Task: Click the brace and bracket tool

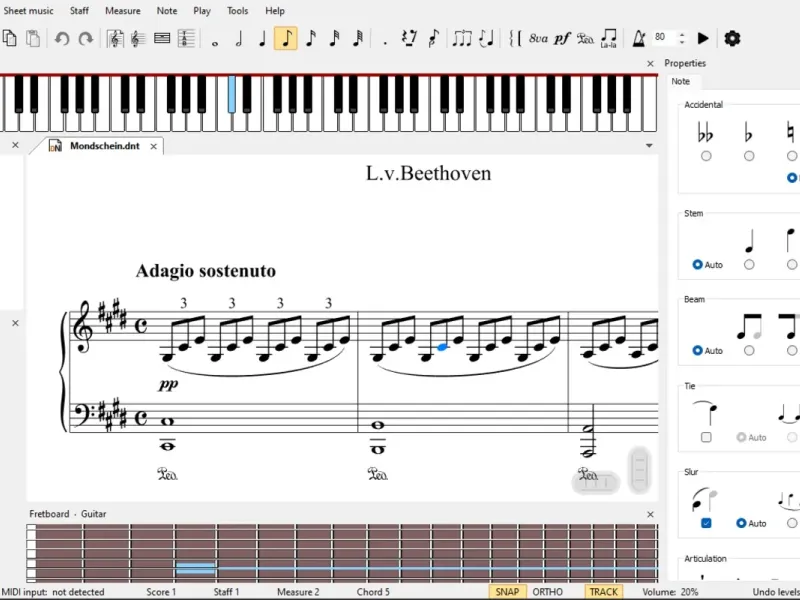Action: tap(515, 39)
